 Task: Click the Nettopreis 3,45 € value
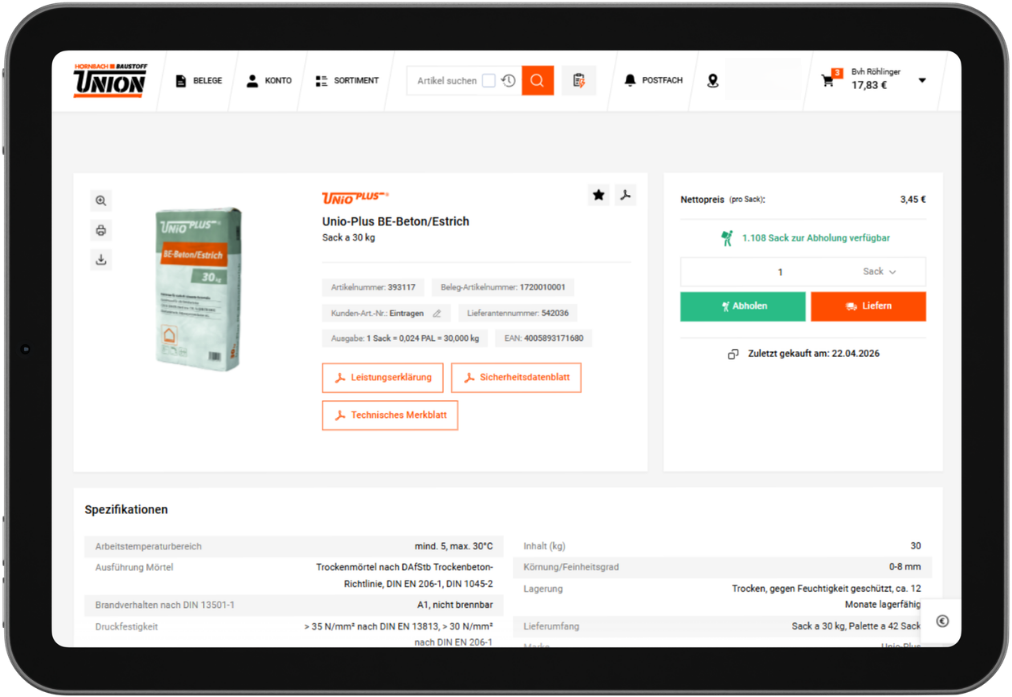pos(913,199)
